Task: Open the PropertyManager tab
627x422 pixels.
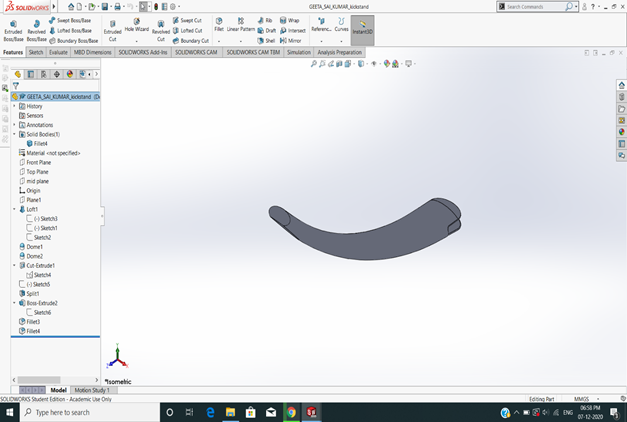Action: 31,74
